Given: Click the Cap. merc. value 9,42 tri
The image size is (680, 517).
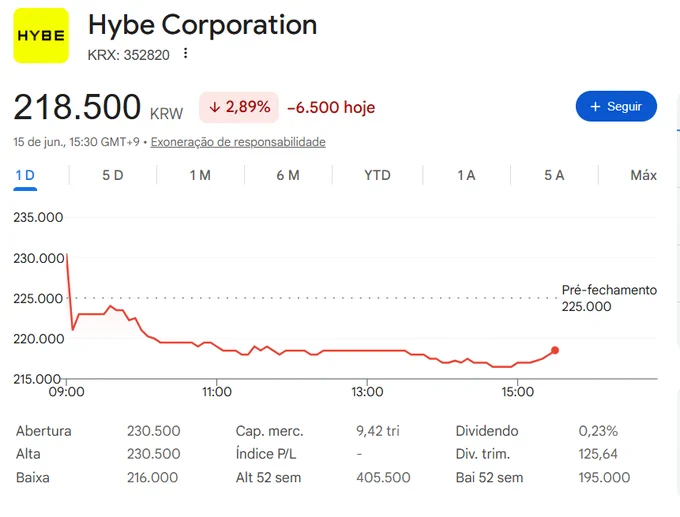Looking at the screenshot, I should click(378, 431).
